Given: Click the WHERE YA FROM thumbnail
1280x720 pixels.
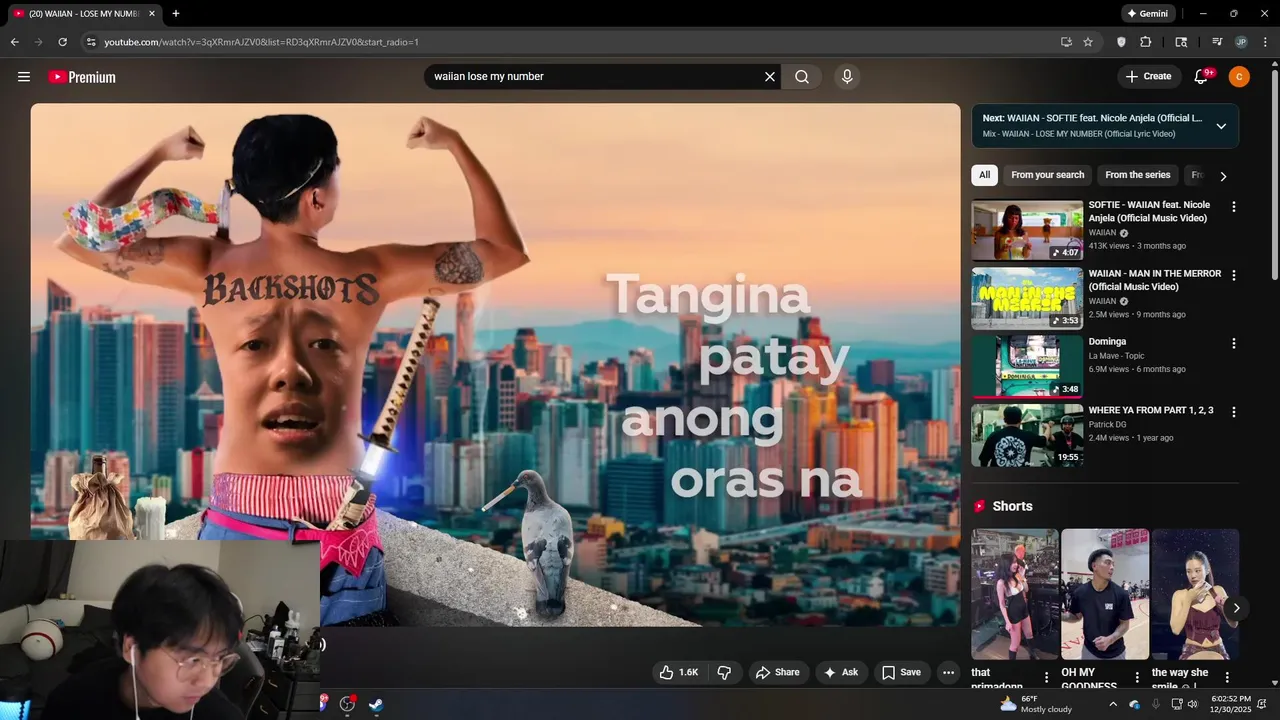Looking at the screenshot, I should (1027, 435).
